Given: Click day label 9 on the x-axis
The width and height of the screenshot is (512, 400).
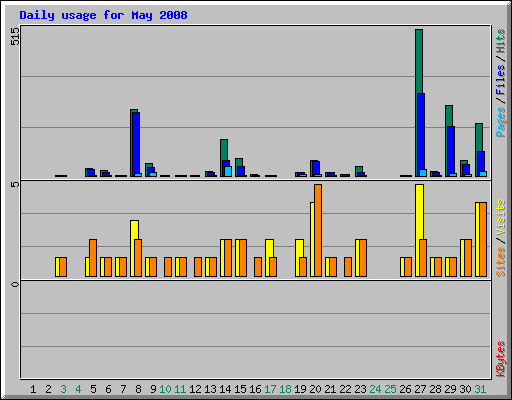Looking at the screenshot, I should [153, 389].
